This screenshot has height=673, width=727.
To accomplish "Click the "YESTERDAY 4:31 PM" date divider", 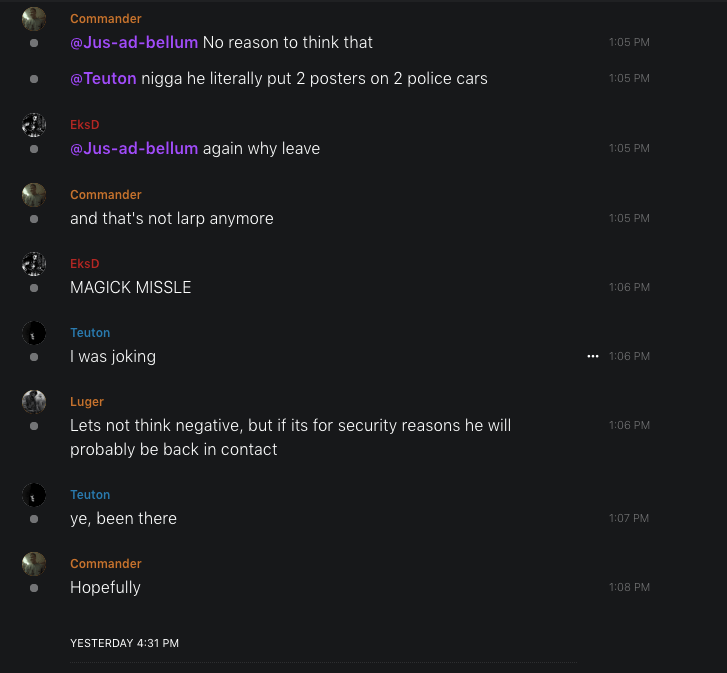I will (124, 643).
